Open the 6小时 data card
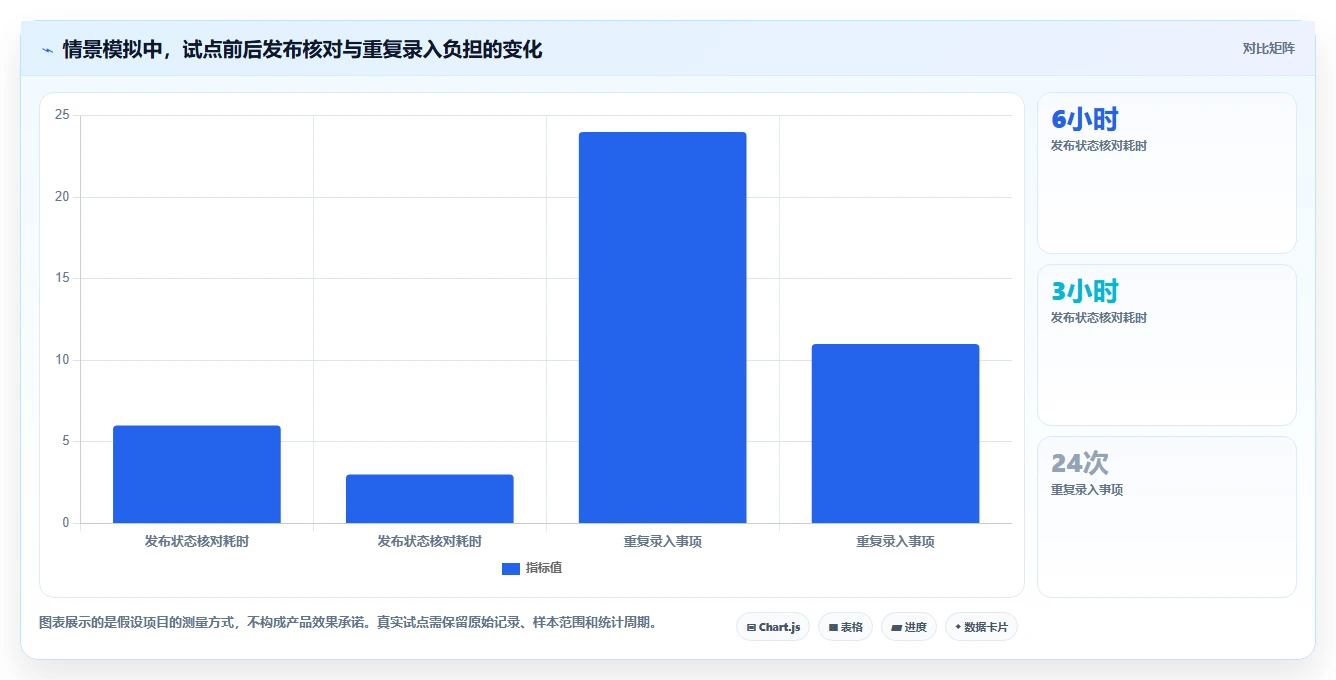Viewport: 1336px width, 680px height. click(x=1167, y=173)
